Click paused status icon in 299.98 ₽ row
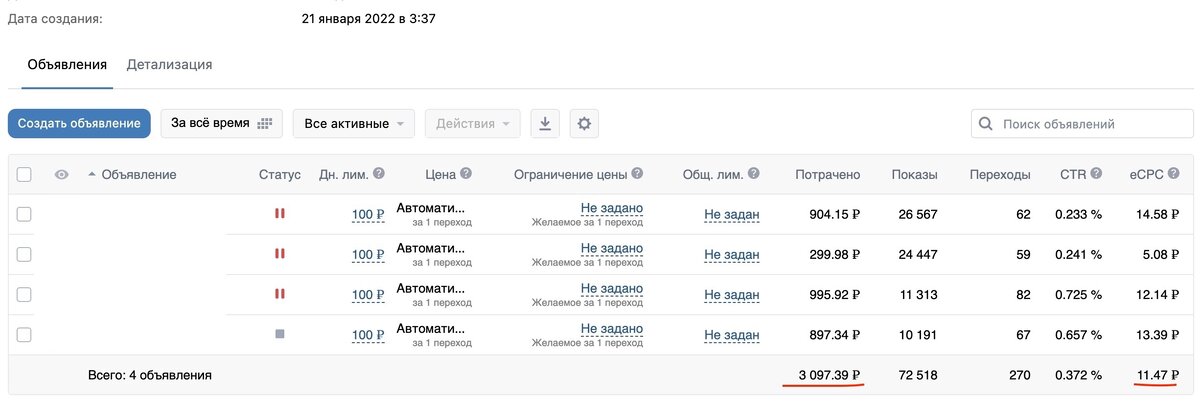The height and width of the screenshot is (401, 1200). 279,254
